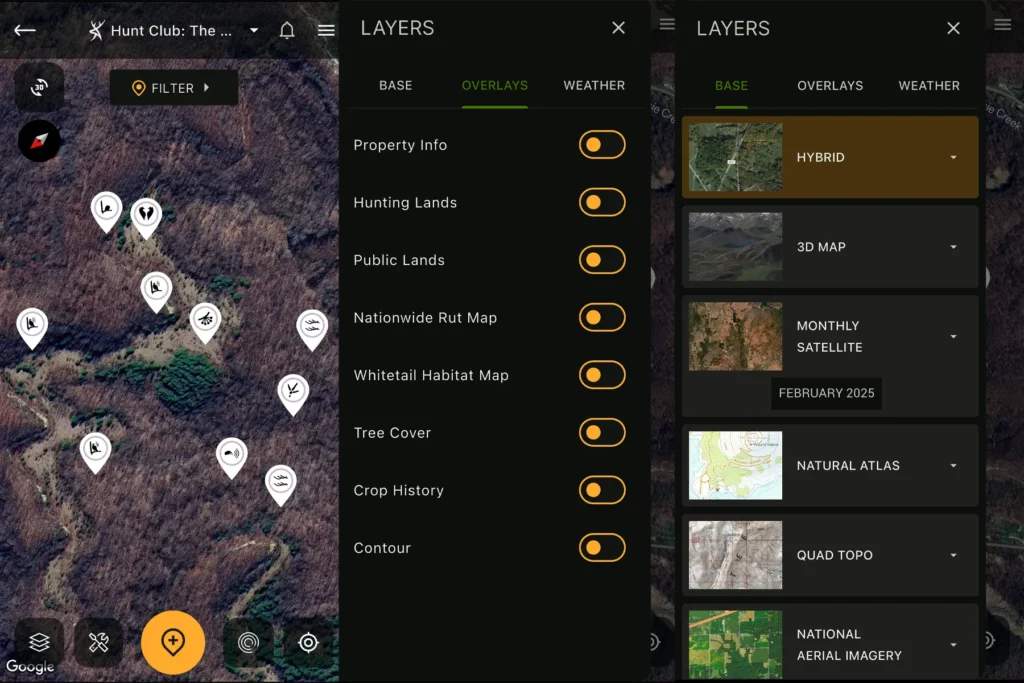This screenshot has height=683, width=1024.
Task: Expand the Quad Topo dropdown arrow
Action: click(953, 555)
